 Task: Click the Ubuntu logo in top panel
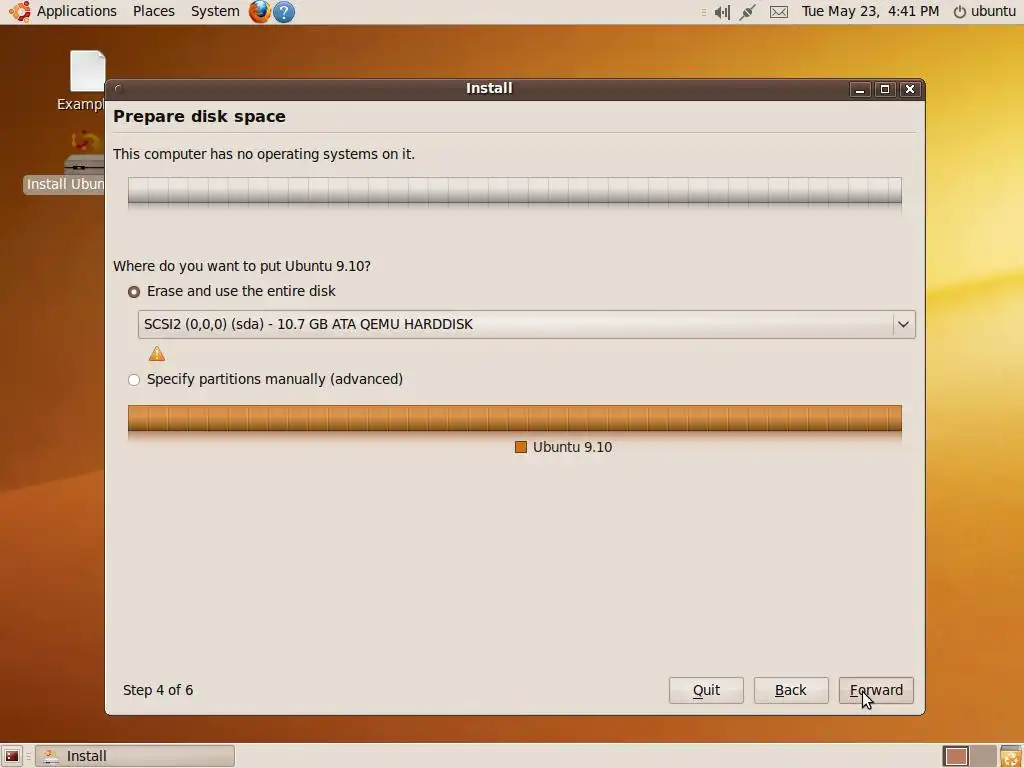pyautogui.click(x=20, y=11)
